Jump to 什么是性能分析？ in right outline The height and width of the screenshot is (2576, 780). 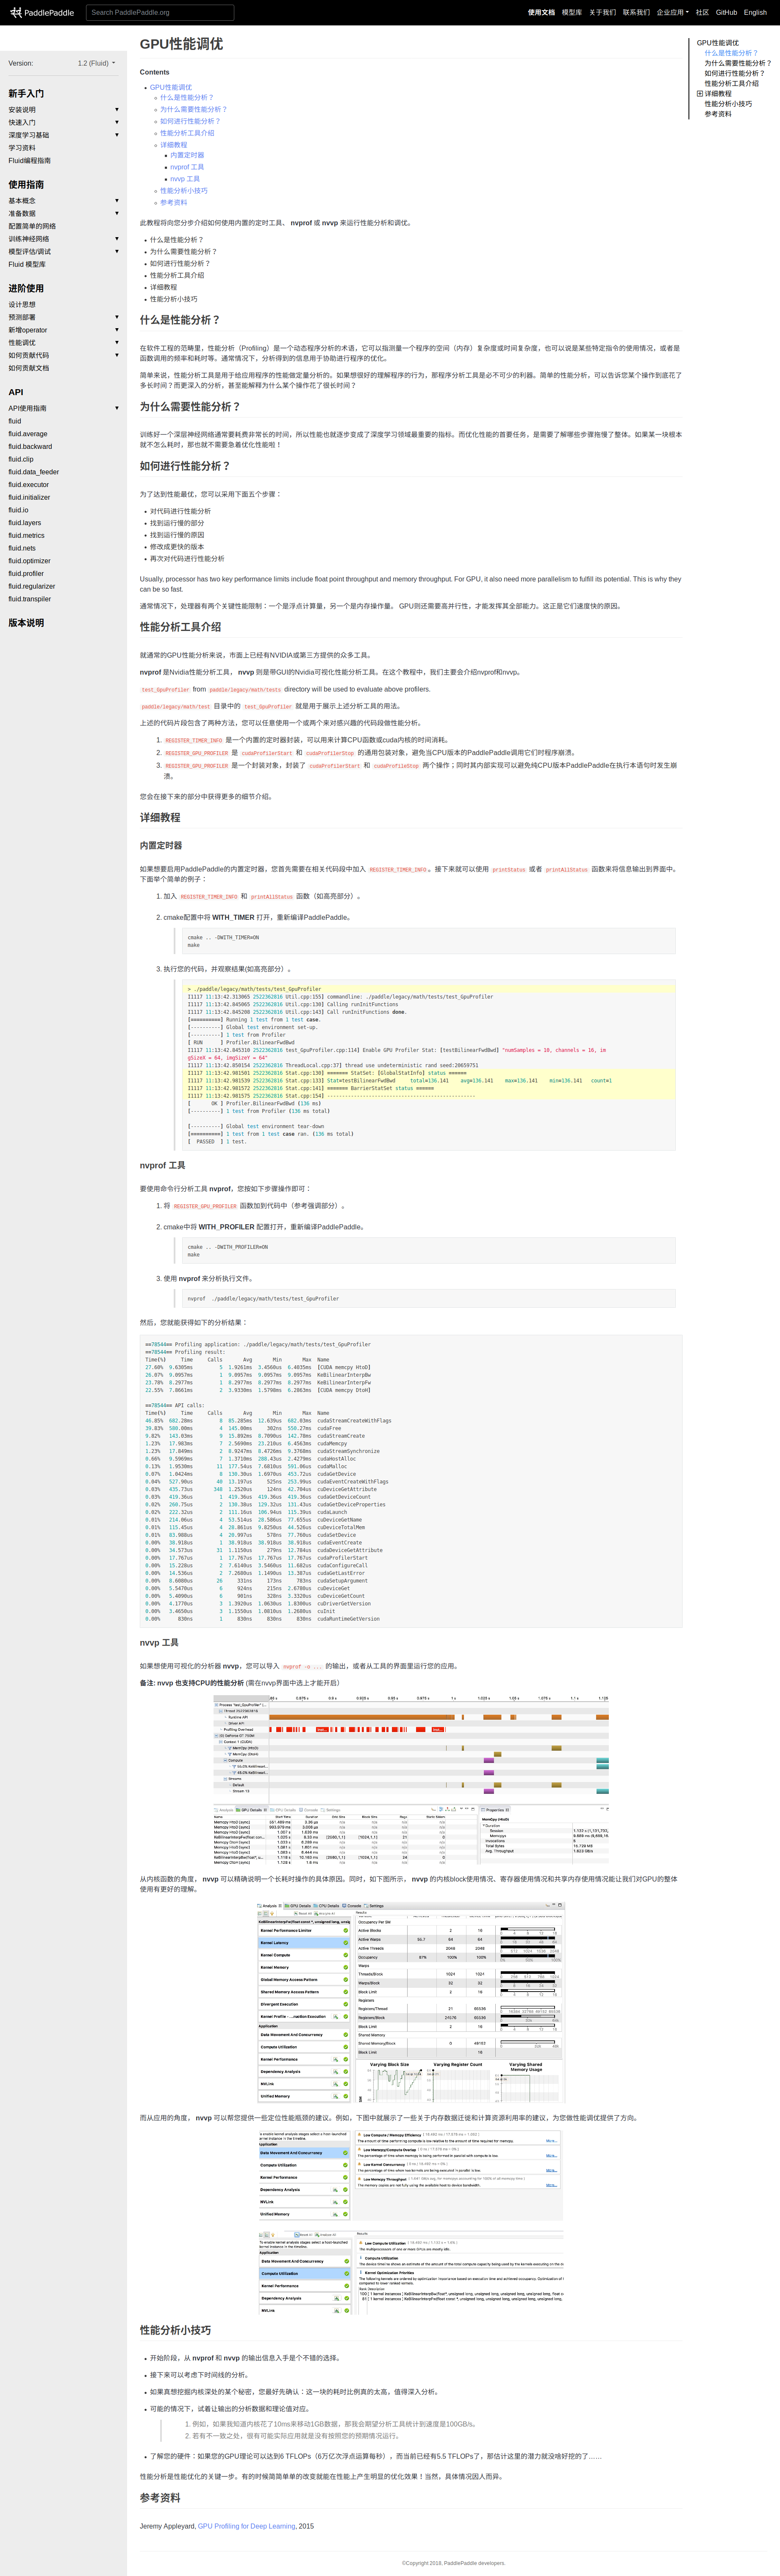click(x=731, y=53)
